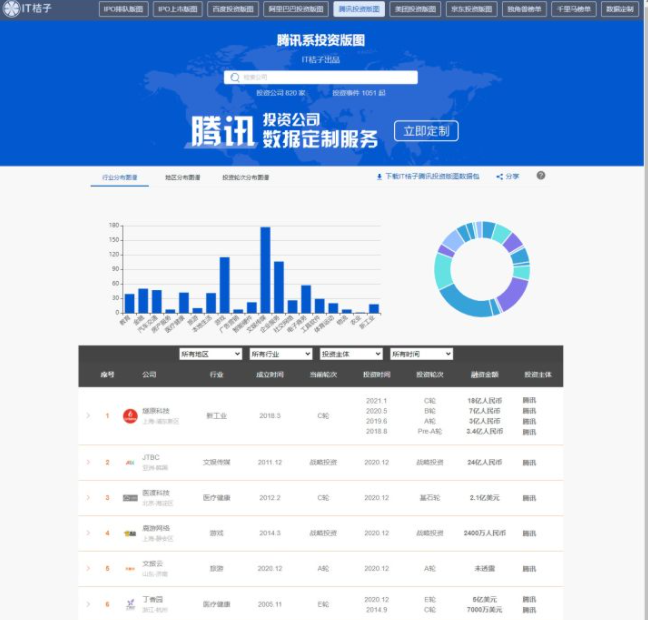Click the 游戏 bar near 120
This screenshot has width=648, height=620.
[x=224, y=285]
